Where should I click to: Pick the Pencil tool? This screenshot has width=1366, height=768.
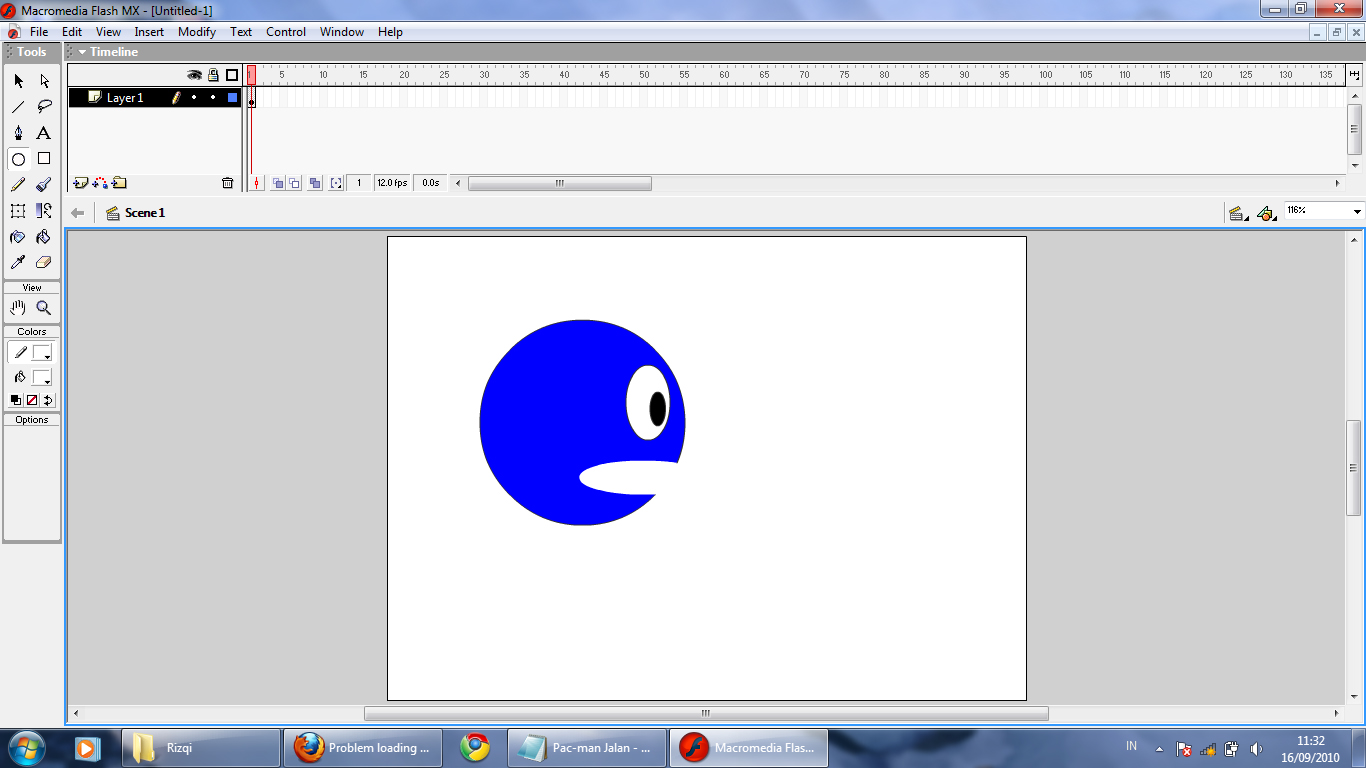(x=18, y=185)
